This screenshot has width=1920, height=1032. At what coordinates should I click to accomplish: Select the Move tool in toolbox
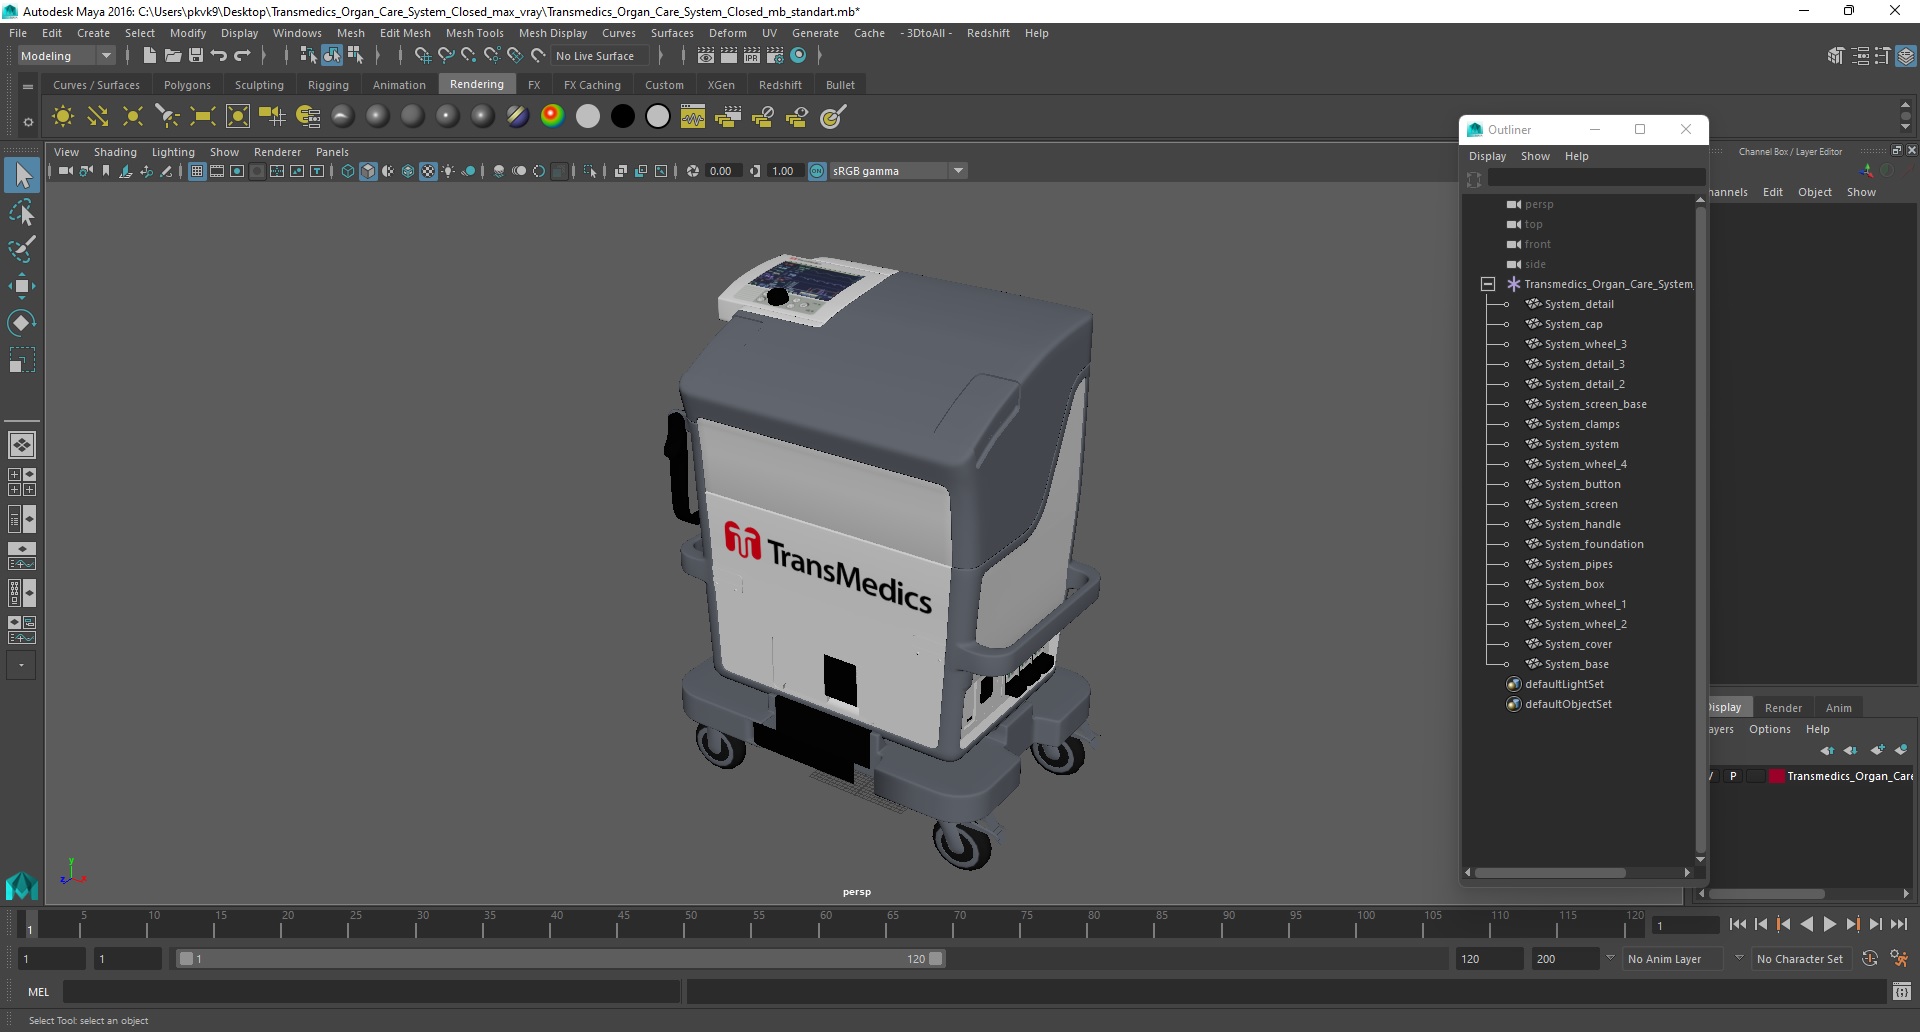[21, 287]
